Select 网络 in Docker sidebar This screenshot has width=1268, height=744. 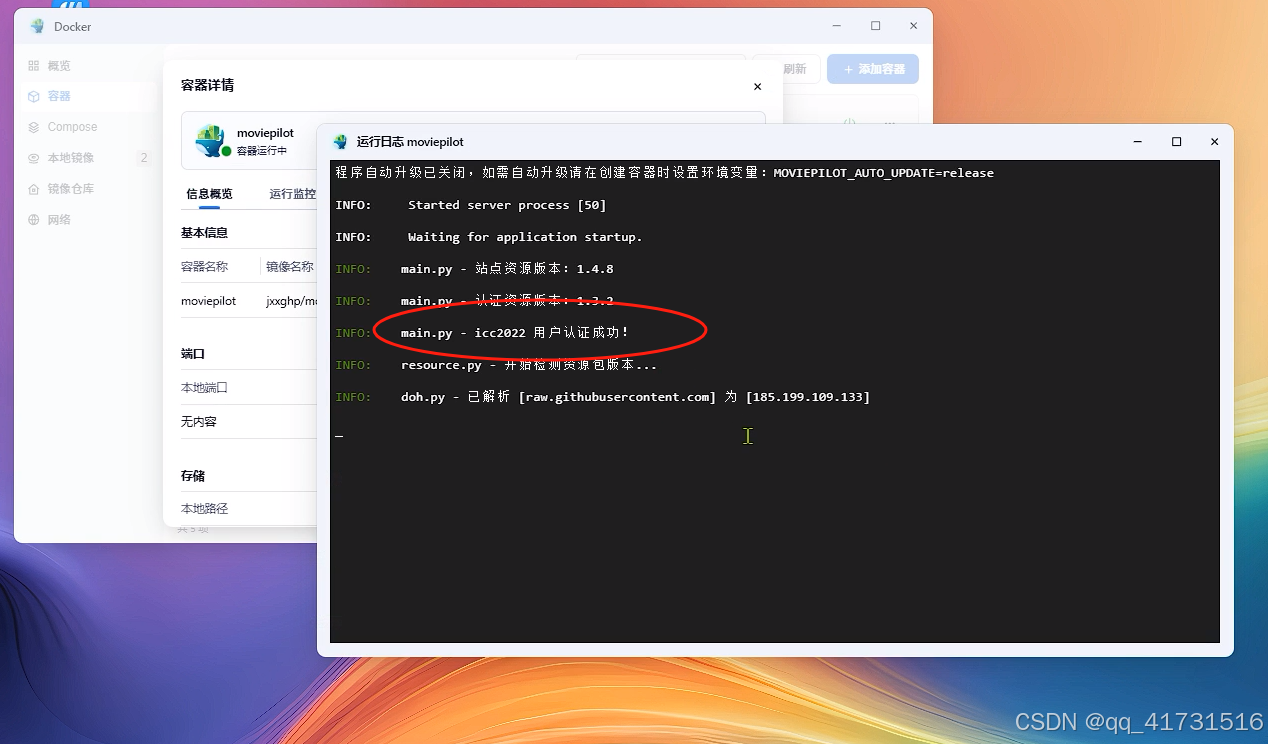(x=59, y=220)
